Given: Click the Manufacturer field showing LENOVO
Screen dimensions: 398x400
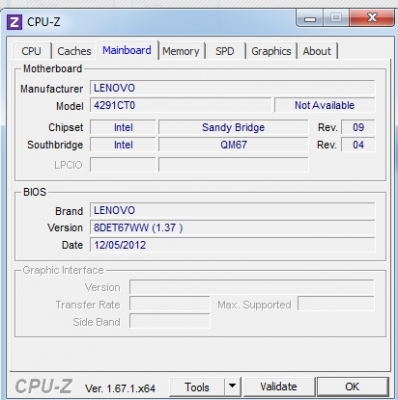Looking at the screenshot, I should (x=233, y=88).
